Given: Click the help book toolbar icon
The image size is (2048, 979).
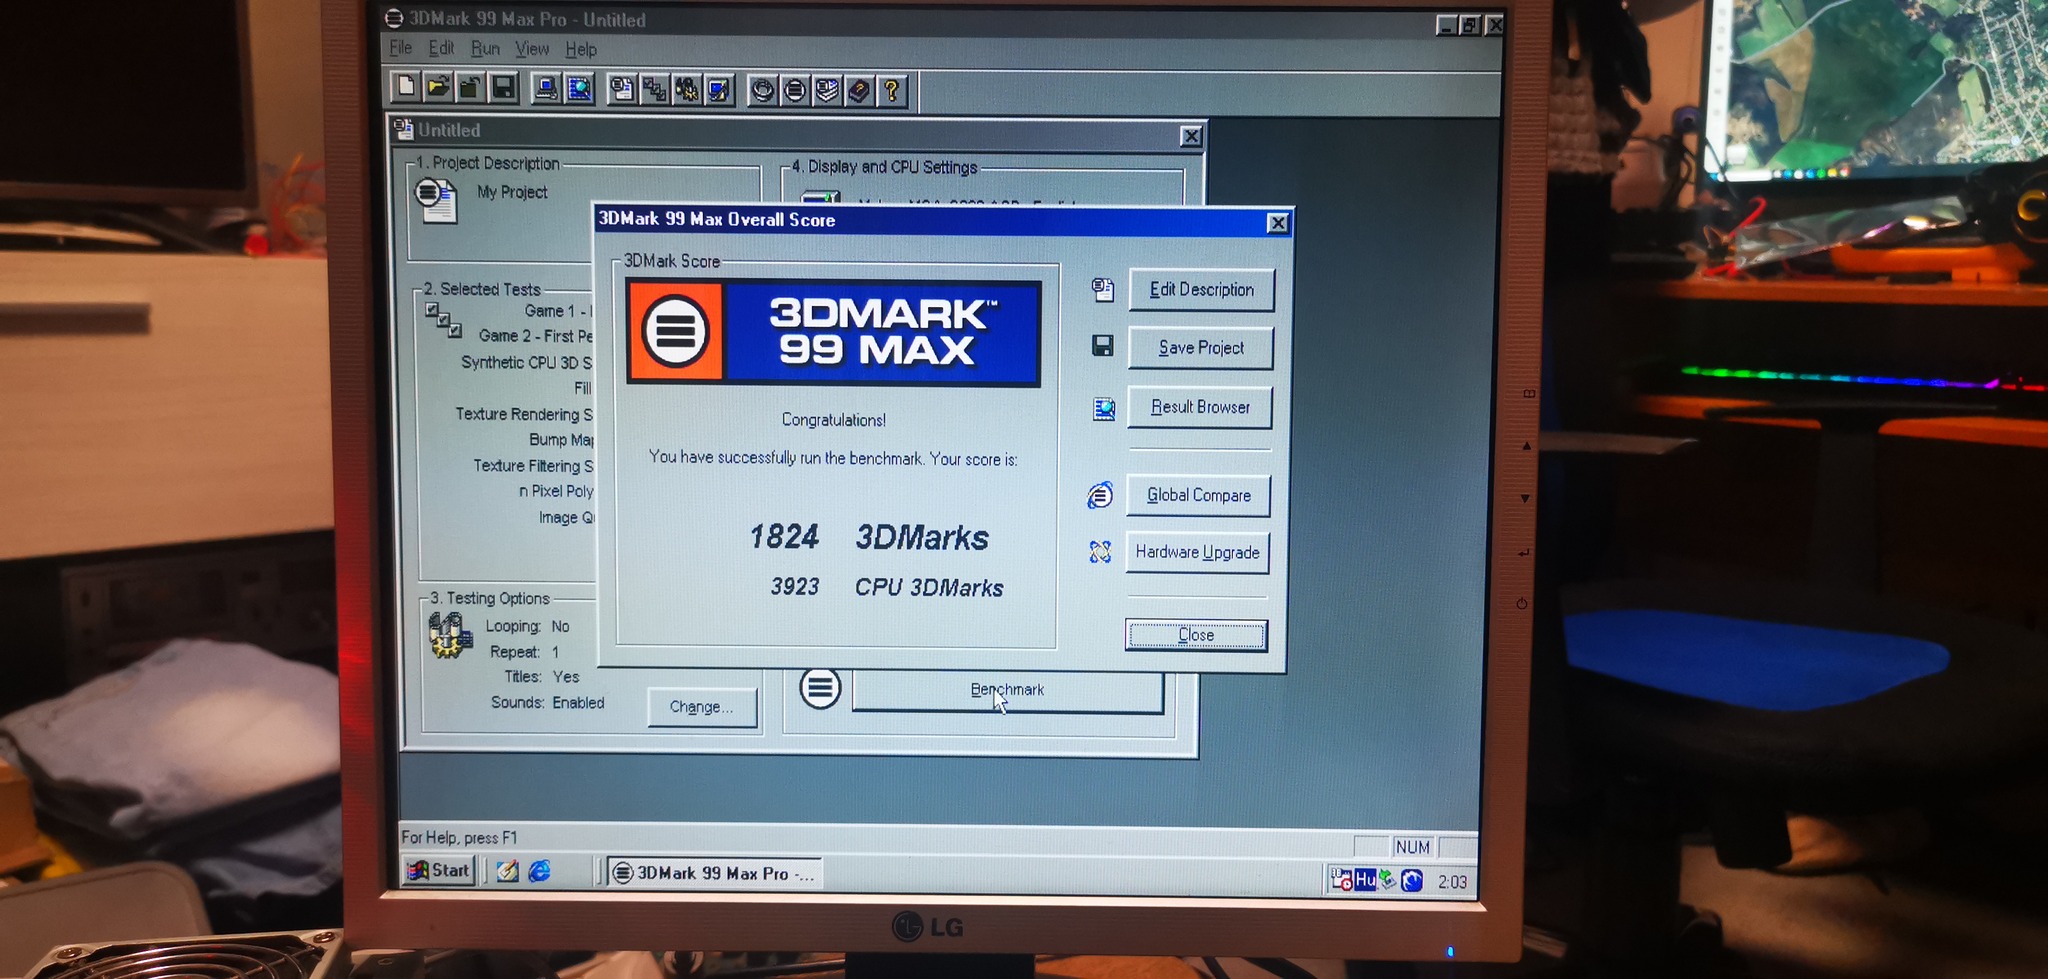Looking at the screenshot, I should tap(859, 92).
